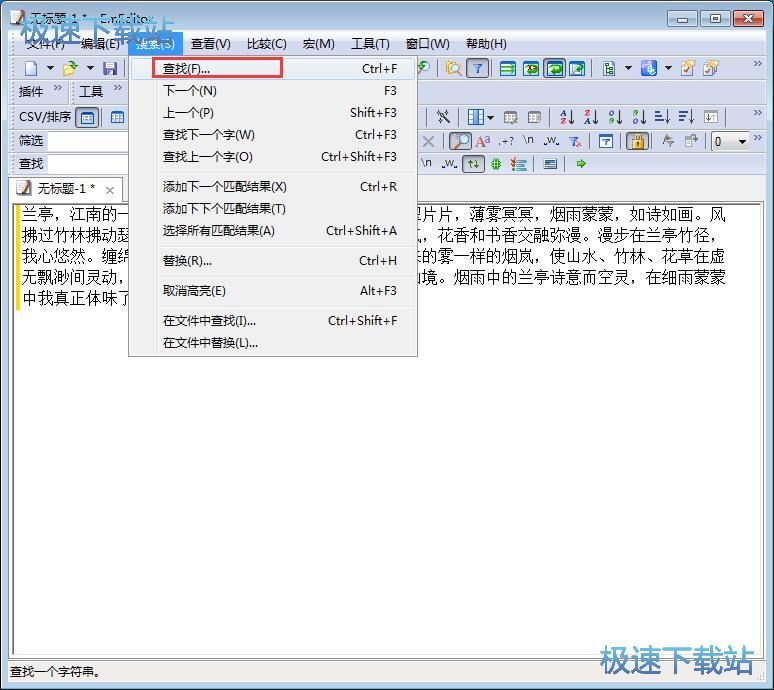Click the stacked documents checkmark properties icon
Screen dimensions: 774x690
coord(711,68)
